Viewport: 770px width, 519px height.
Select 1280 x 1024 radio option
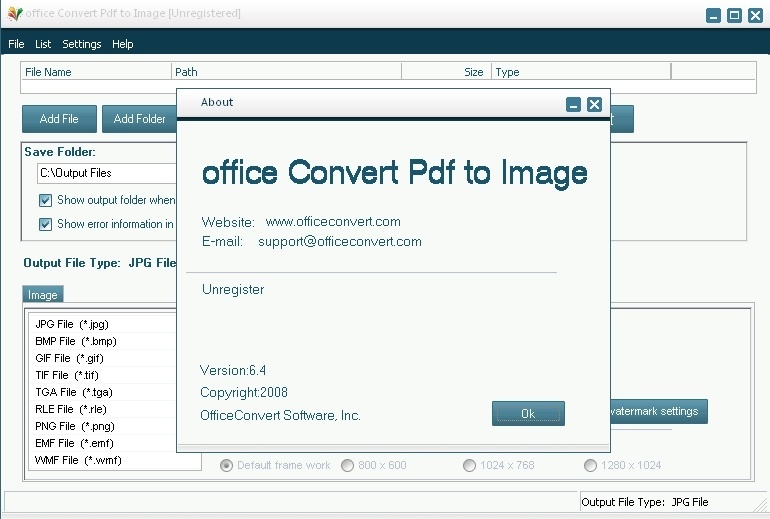(590, 465)
